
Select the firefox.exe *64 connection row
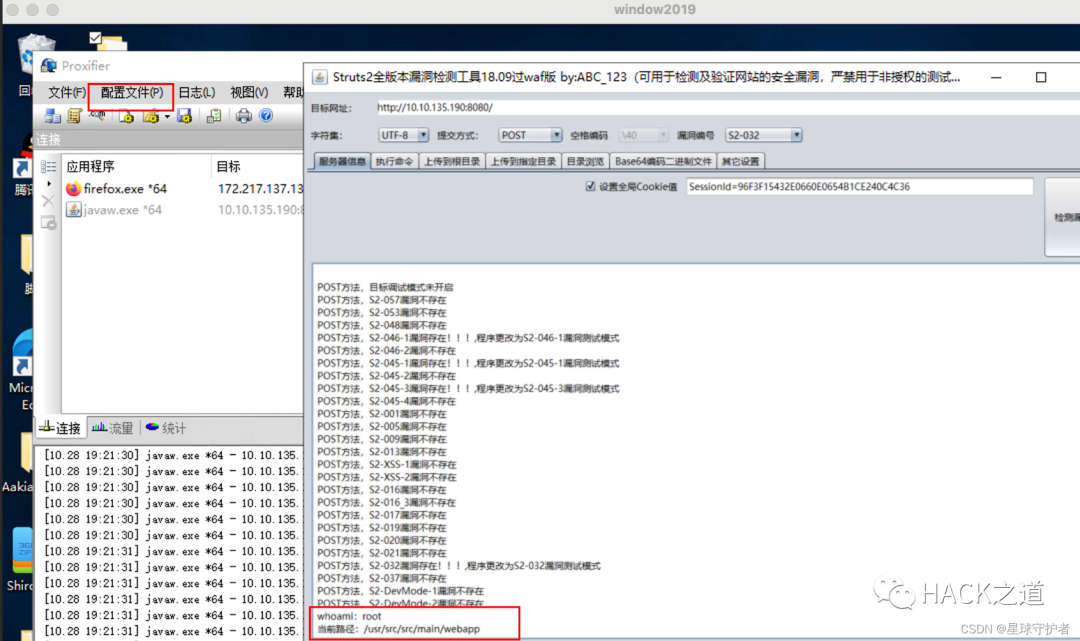click(x=183, y=189)
